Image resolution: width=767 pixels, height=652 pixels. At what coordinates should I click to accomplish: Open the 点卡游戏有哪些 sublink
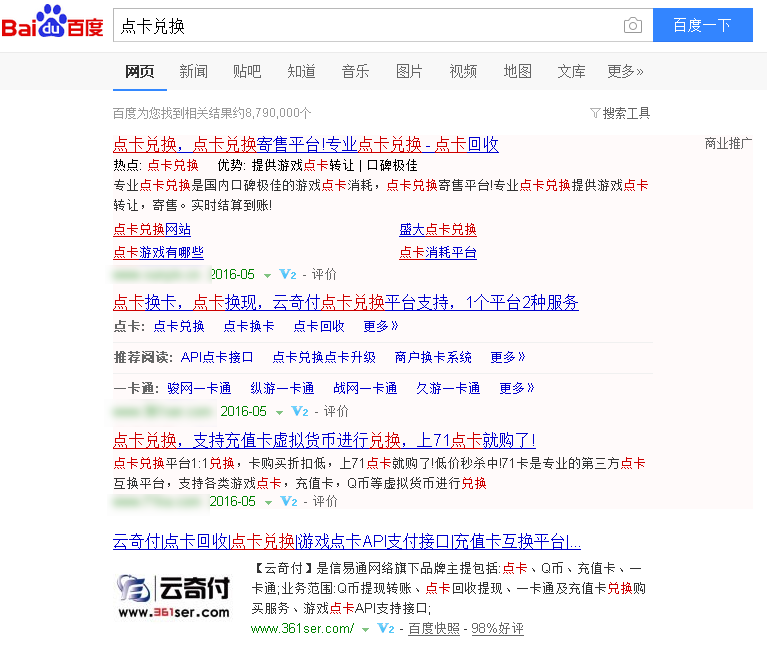click(x=158, y=252)
